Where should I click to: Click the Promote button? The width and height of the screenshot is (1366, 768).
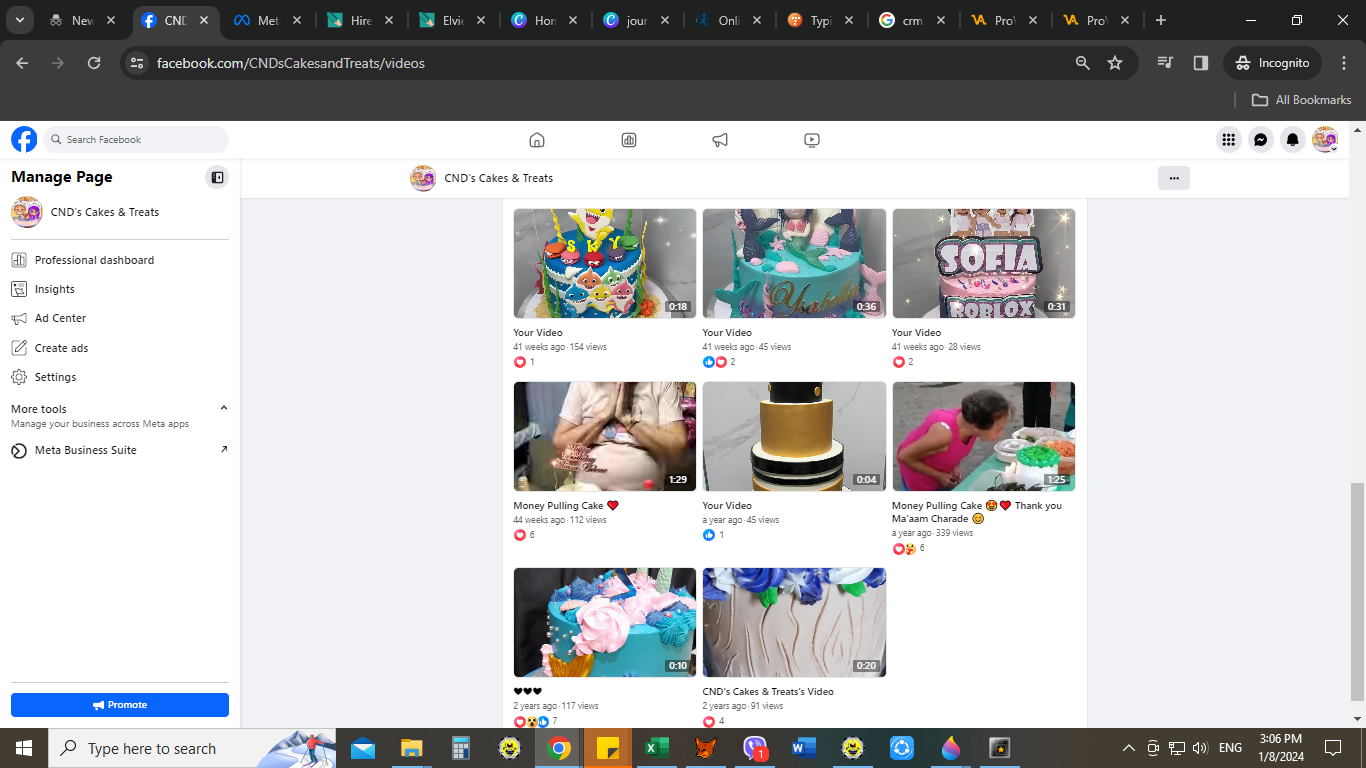120,705
